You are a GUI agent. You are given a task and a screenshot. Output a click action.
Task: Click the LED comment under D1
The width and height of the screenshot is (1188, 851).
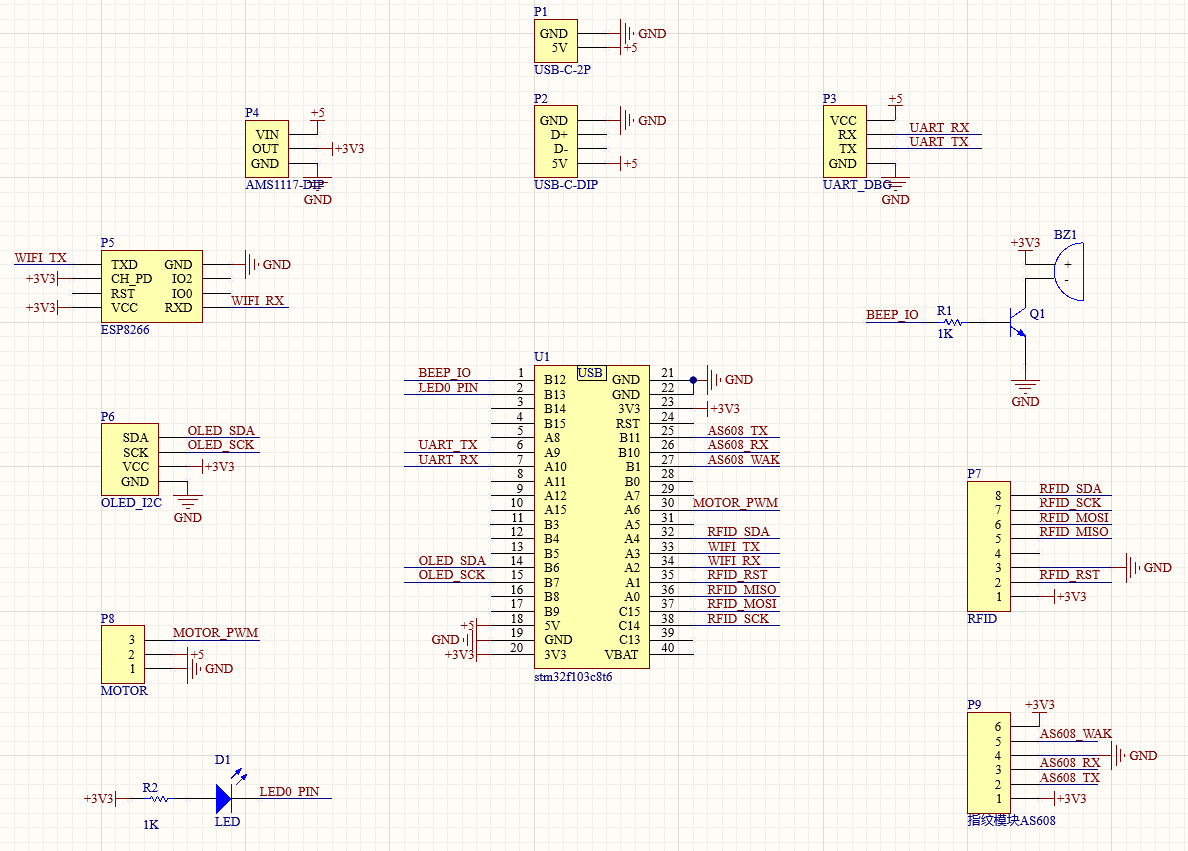[227, 821]
